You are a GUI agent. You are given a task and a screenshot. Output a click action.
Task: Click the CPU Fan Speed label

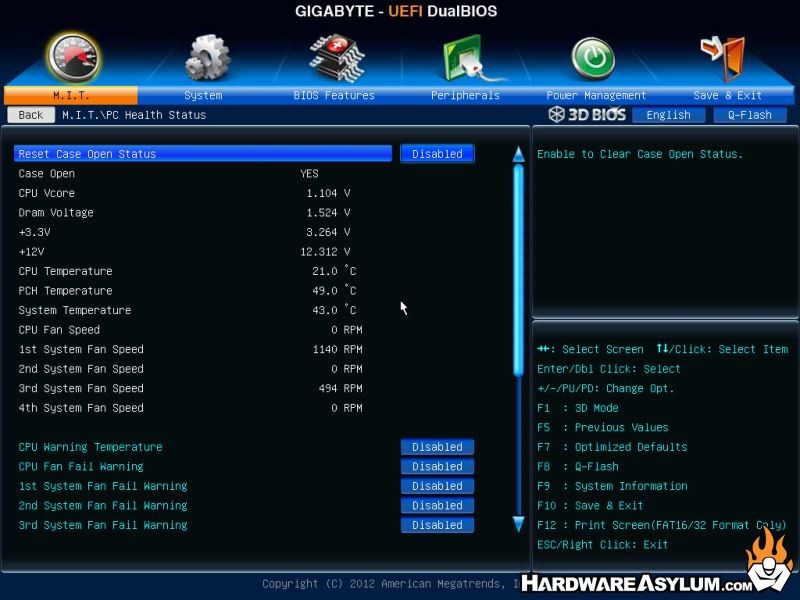(x=59, y=330)
